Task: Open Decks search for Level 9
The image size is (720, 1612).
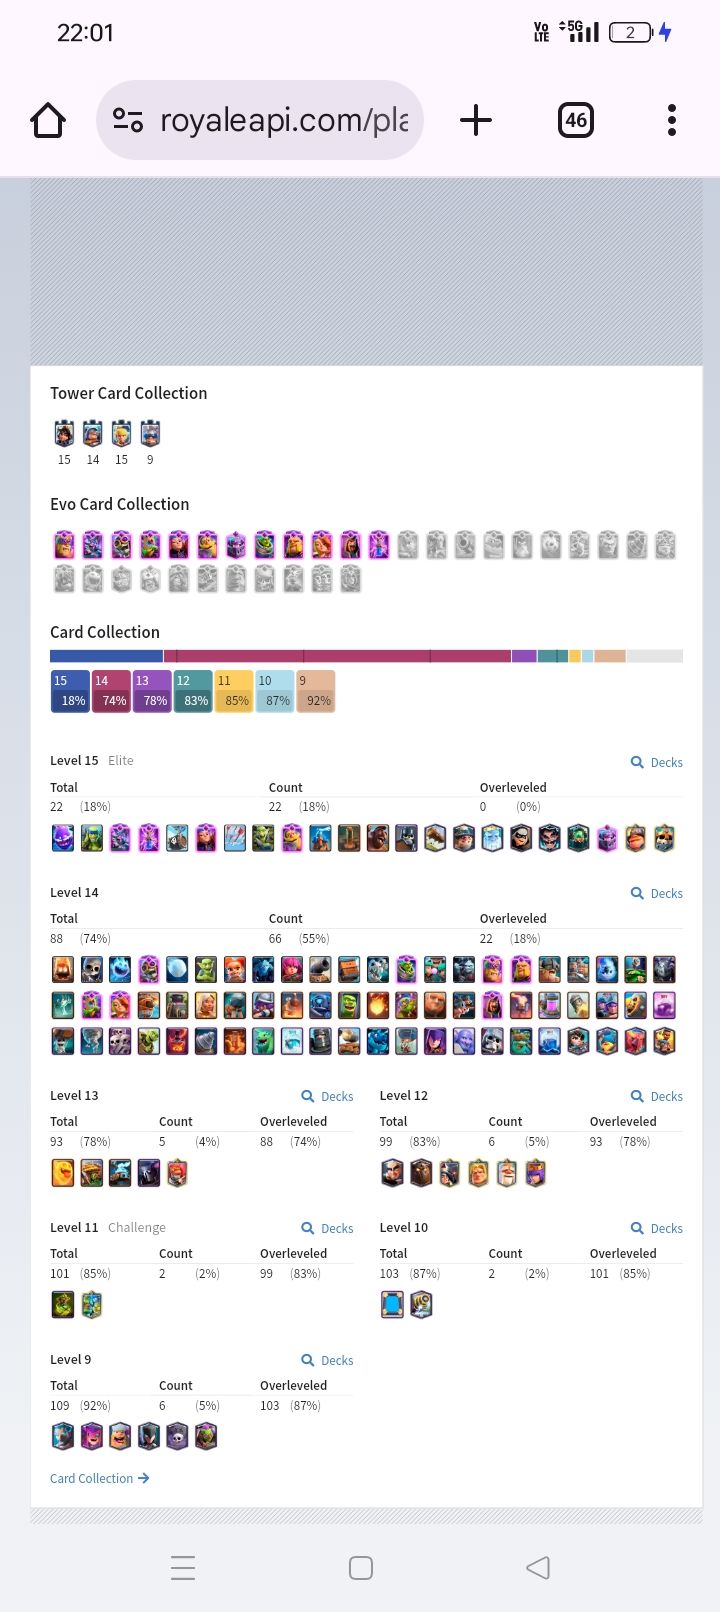Action: (327, 1360)
